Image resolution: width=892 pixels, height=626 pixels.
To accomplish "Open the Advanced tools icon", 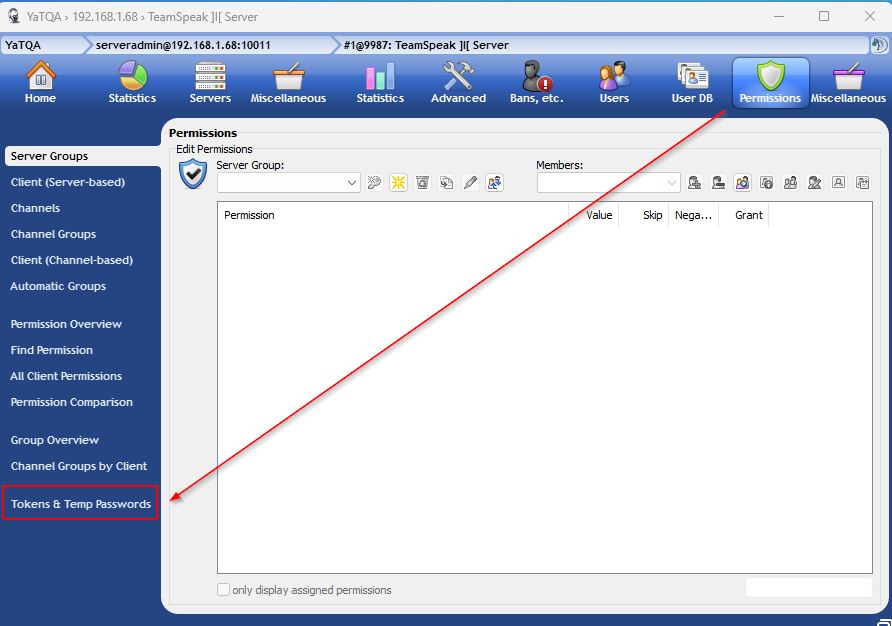I will coord(458,82).
